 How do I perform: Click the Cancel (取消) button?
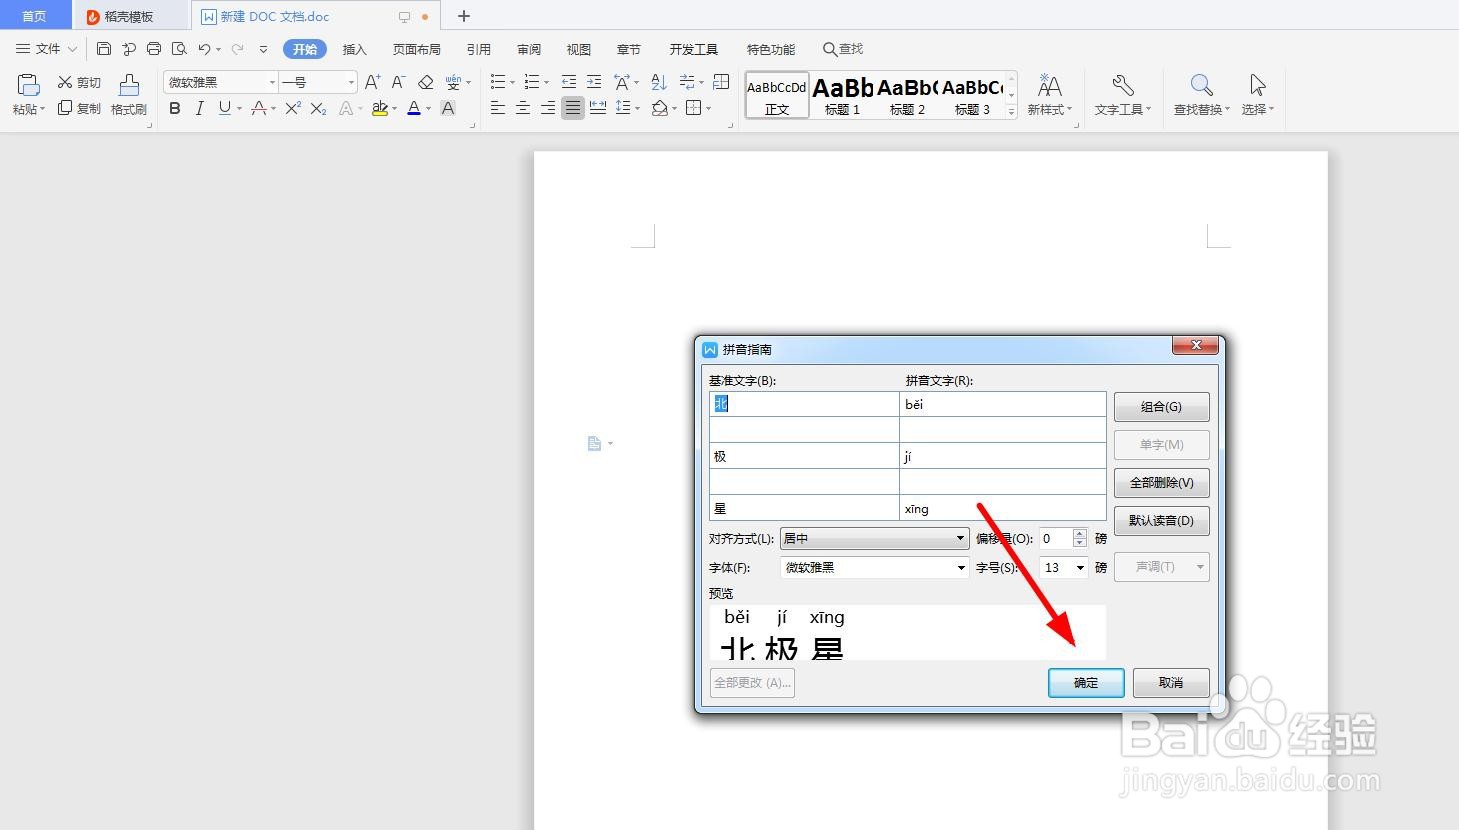click(x=1171, y=682)
